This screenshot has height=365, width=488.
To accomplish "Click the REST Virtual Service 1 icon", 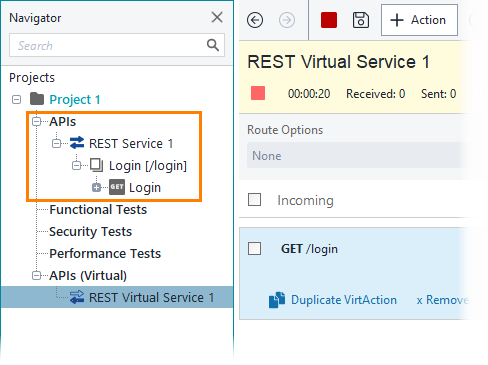I will click(77, 297).
